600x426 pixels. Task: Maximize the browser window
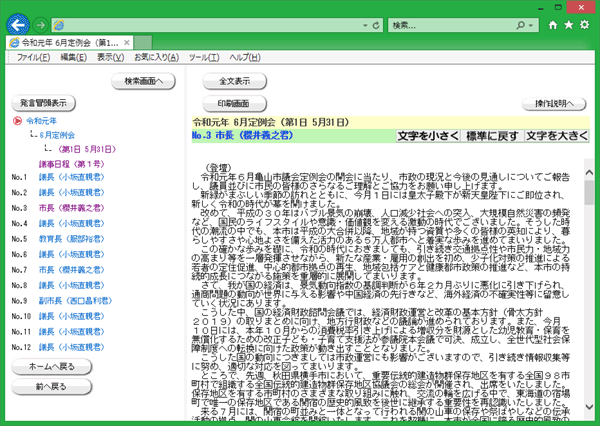558,7
